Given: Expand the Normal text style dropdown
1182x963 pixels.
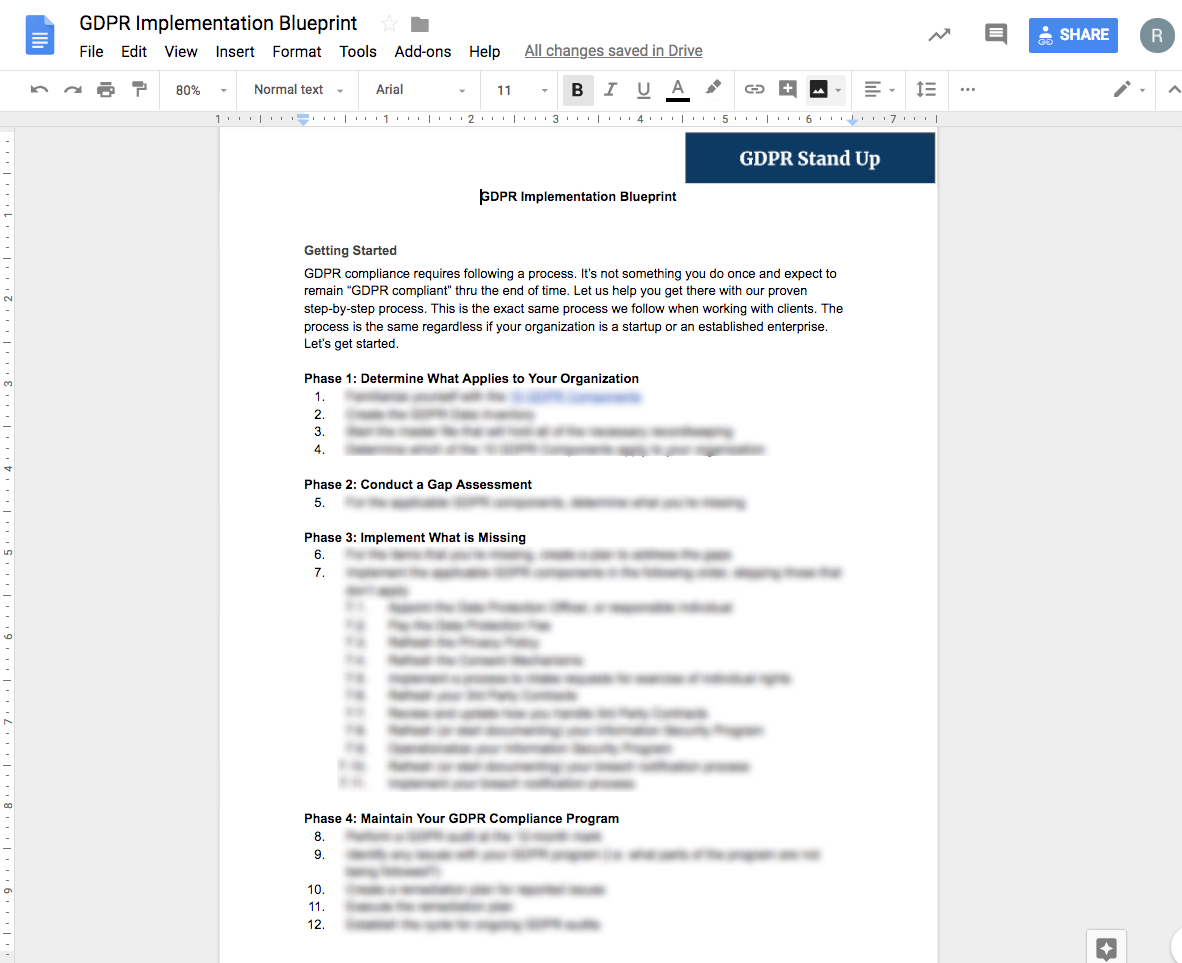Looking at the screenshot, I should 298,90.
